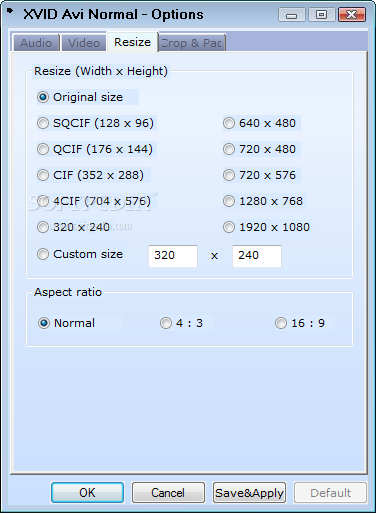Close the XVID Avi Normal Options dialog
Image resolution: width=376 pixels, height=513 pixels.
click(x=352, y=15)
